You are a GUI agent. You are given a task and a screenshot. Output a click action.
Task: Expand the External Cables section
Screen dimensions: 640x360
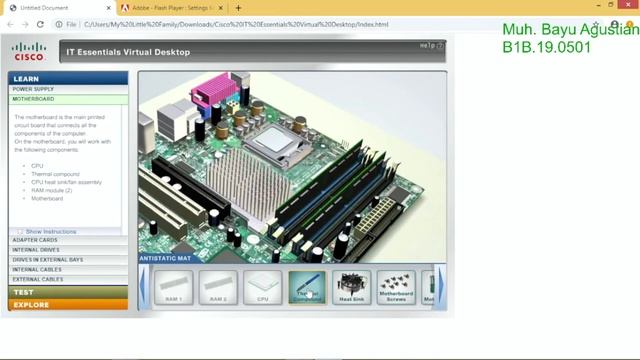pyautogui.click(x=68, y=279)
